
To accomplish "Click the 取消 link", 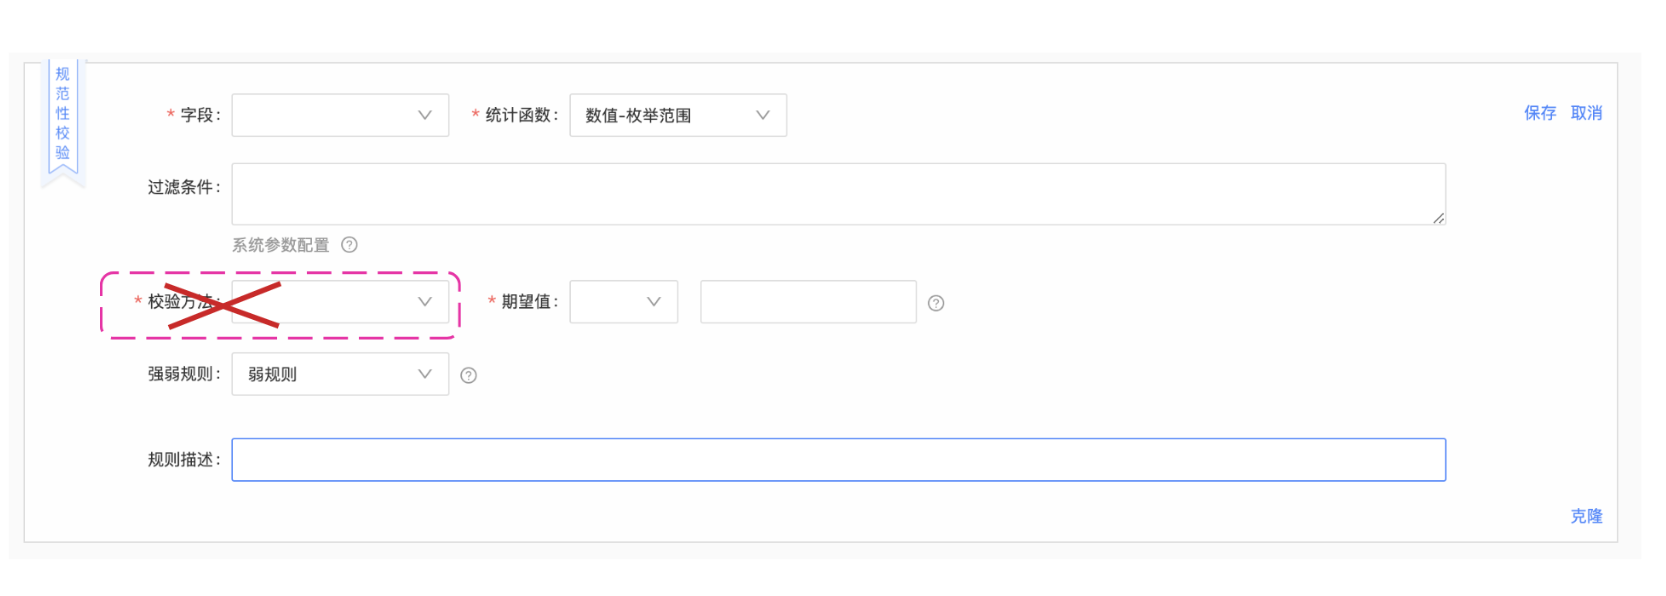I will click(1586, 113).
